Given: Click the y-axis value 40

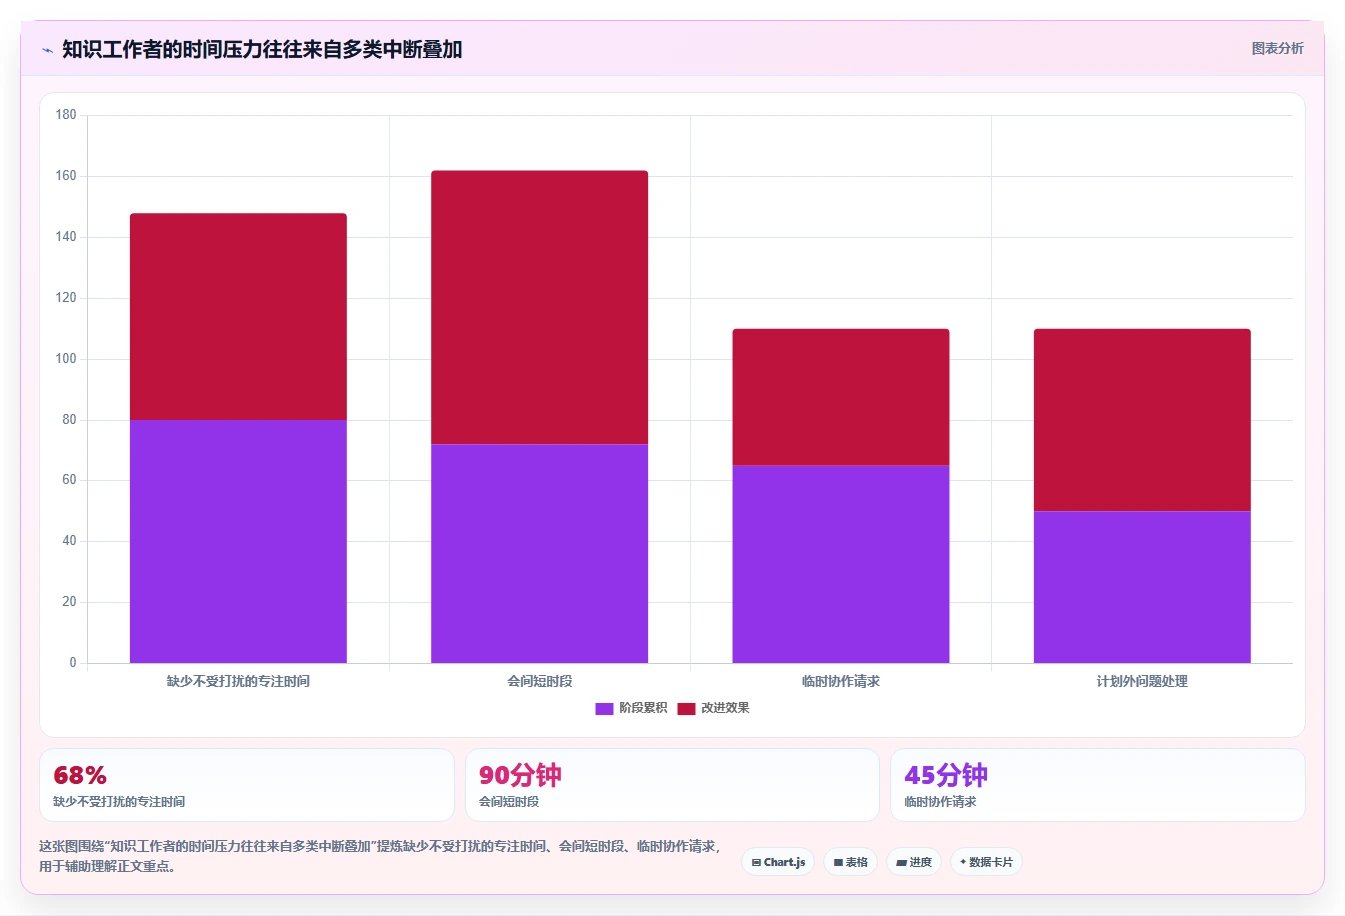Looking at the screenshot, I should (69, 541).
